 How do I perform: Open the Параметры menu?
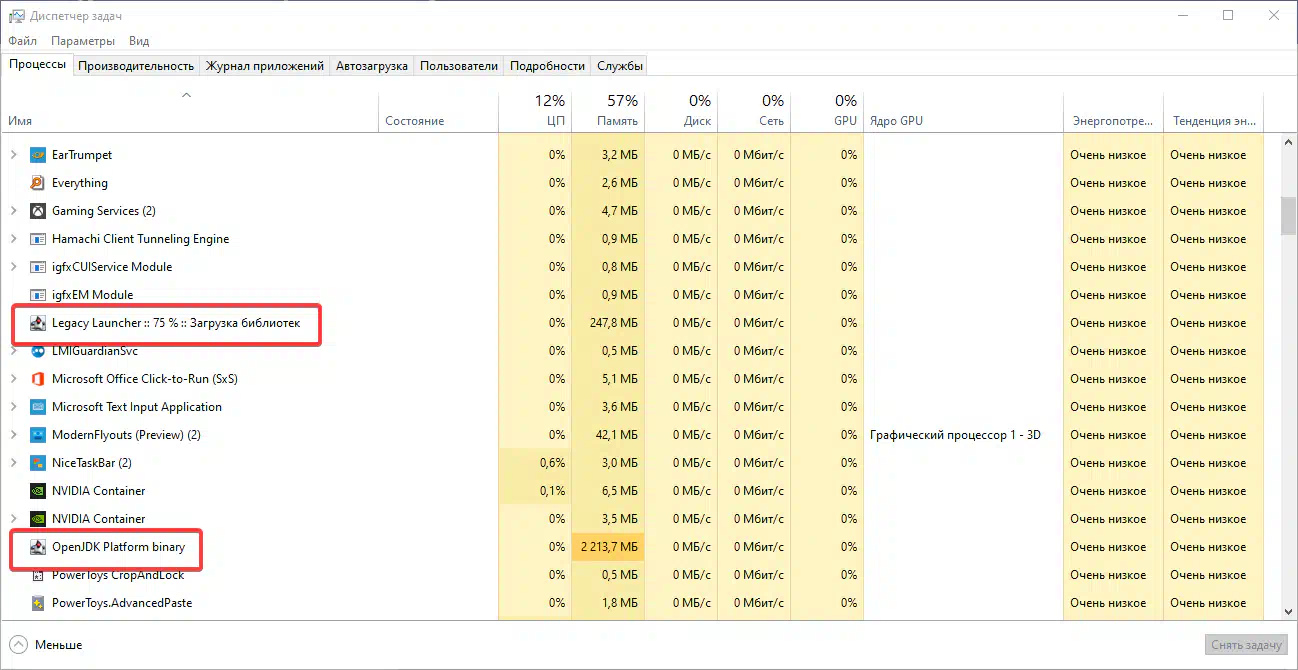pyautogui.click(x=83, y=41)
